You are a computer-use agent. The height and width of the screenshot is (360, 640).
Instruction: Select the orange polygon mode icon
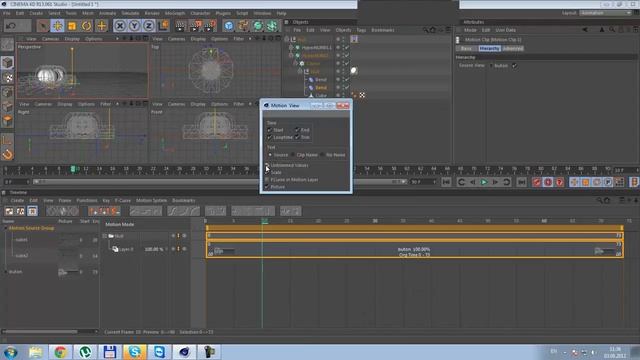coord(7,121)
